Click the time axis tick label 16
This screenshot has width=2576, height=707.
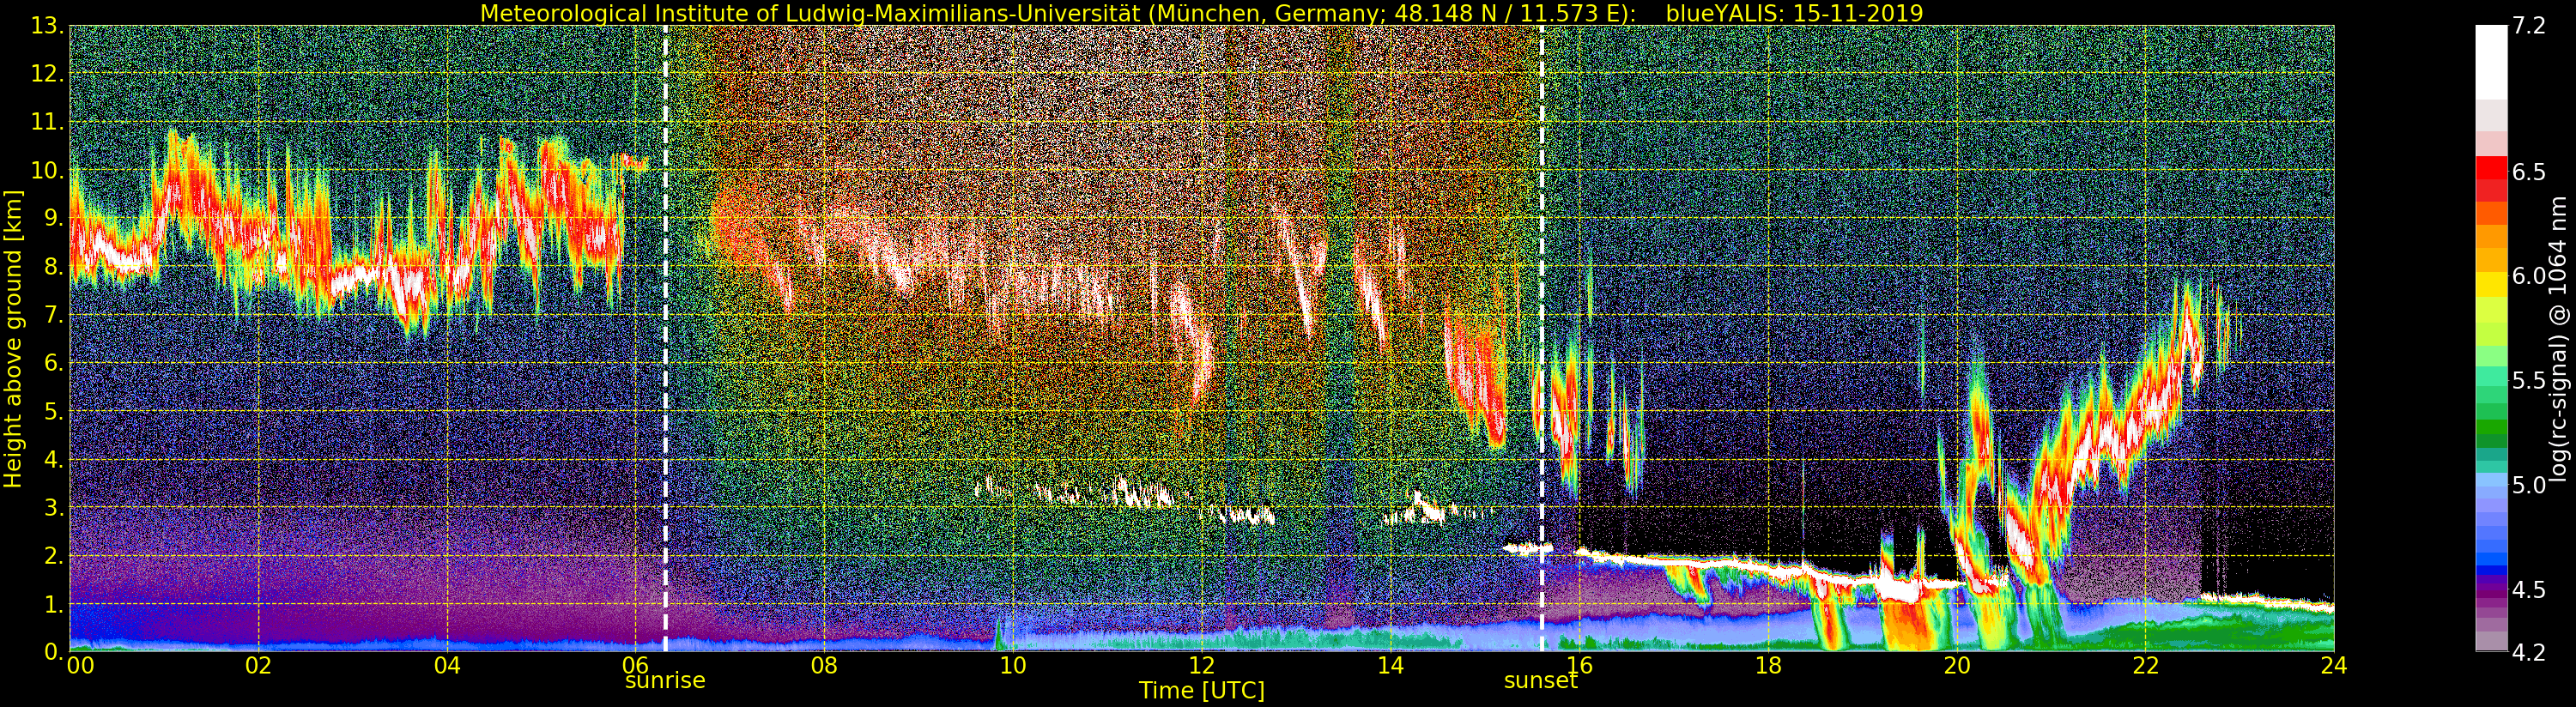point(1579,665)
